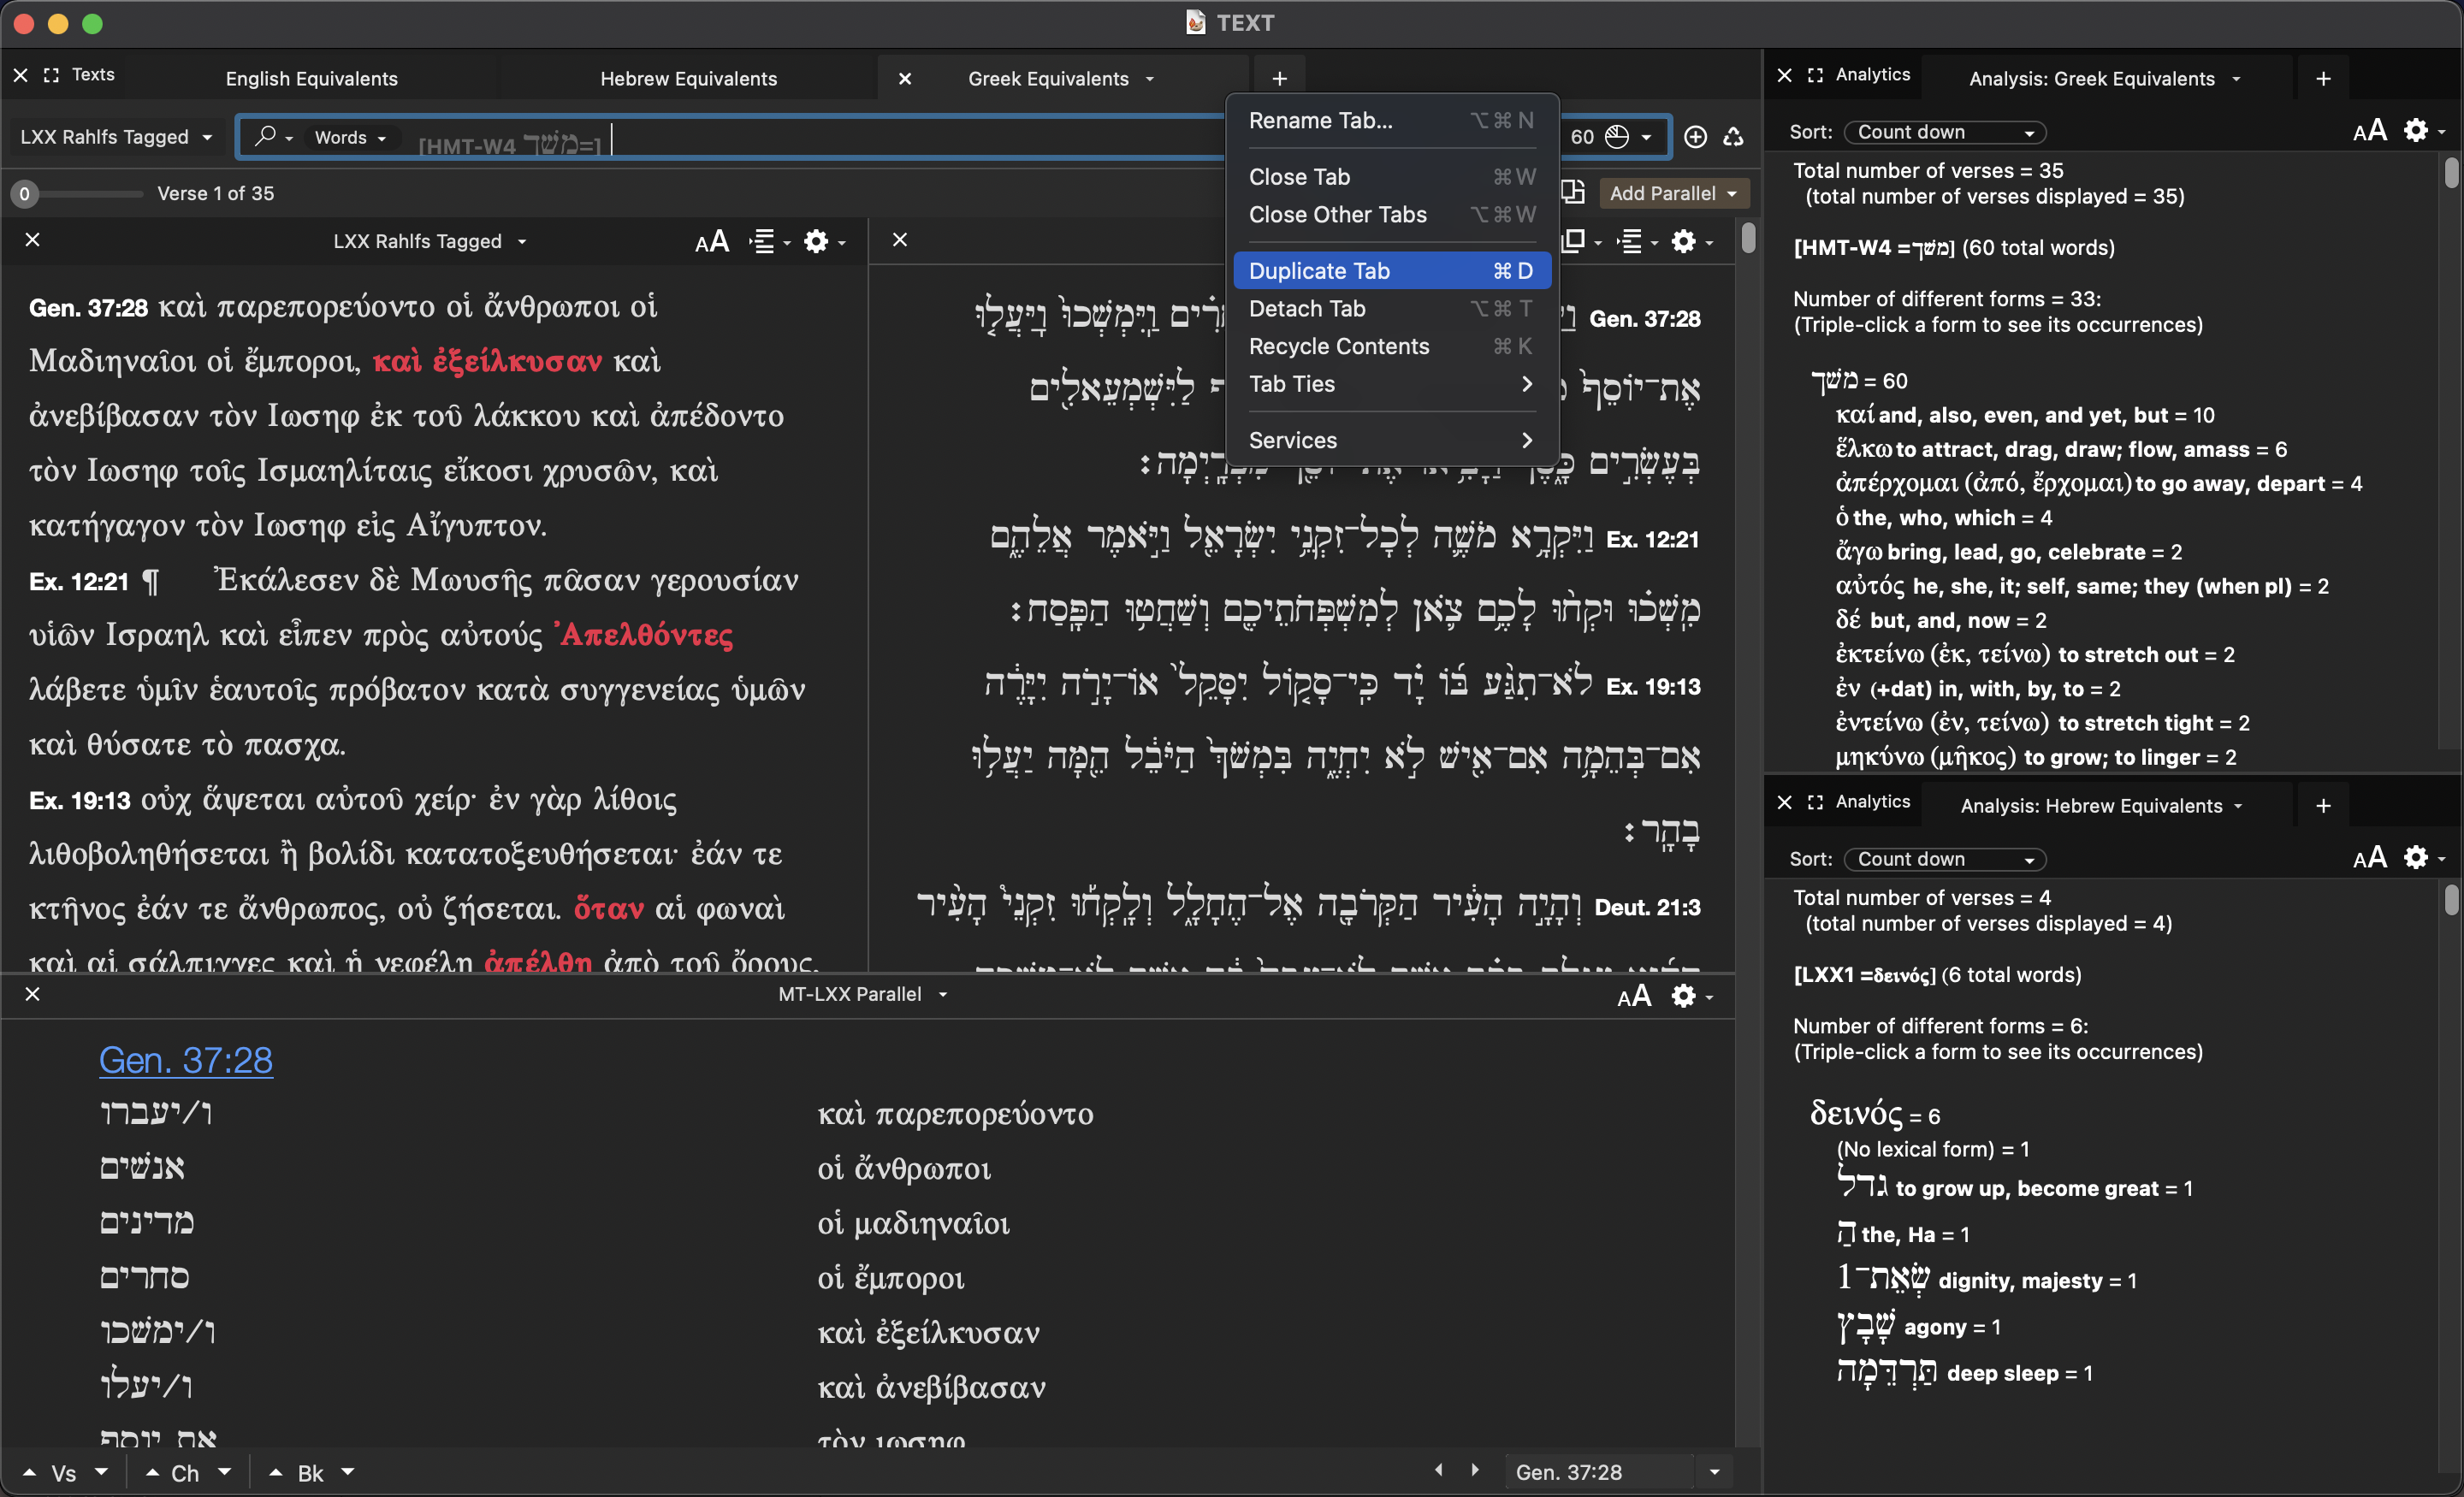This screenshot has width=2464, height=1497.
Task: Switch to the Hebrew Equivalents tab
Action: (x=688, y=78)
